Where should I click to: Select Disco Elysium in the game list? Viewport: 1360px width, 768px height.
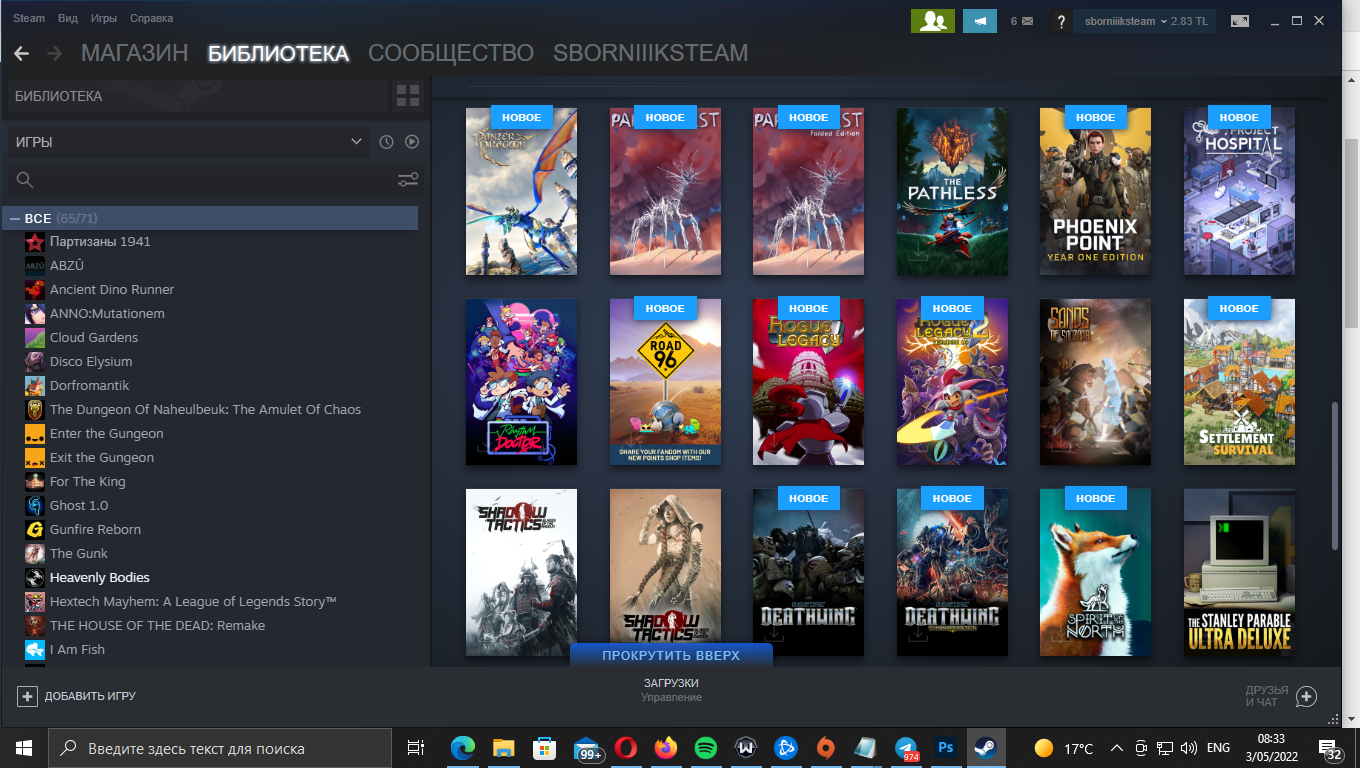91,361
